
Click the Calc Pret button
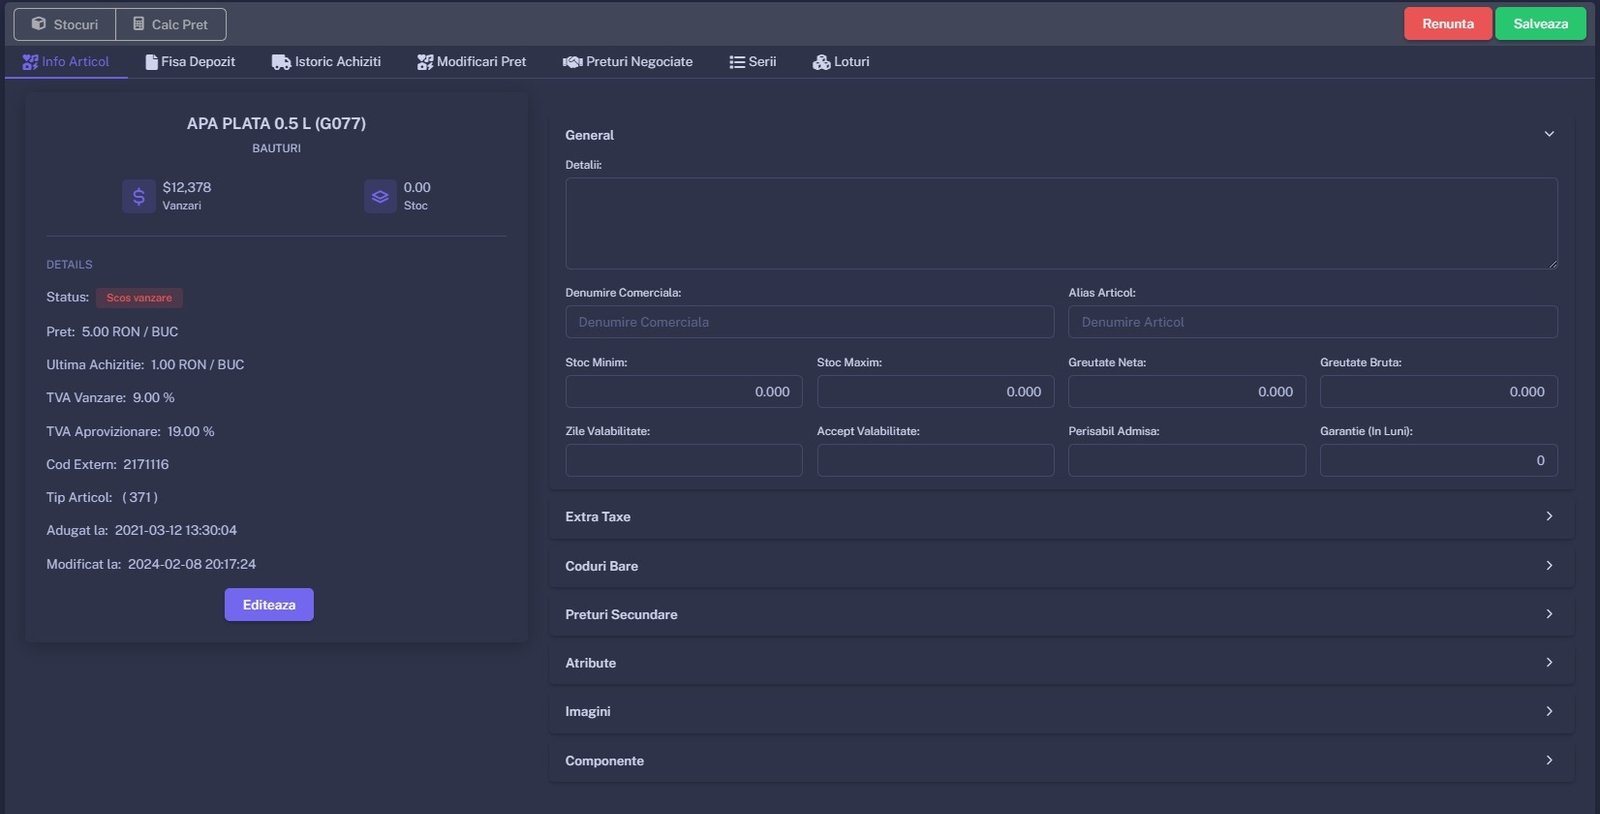pyautogui.click(x=171, y=24)
